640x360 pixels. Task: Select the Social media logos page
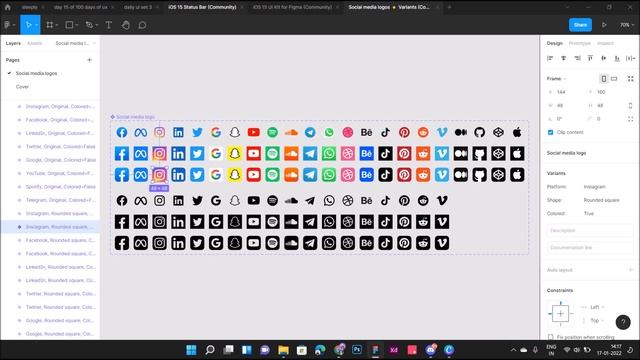click(x=36, y=73)
